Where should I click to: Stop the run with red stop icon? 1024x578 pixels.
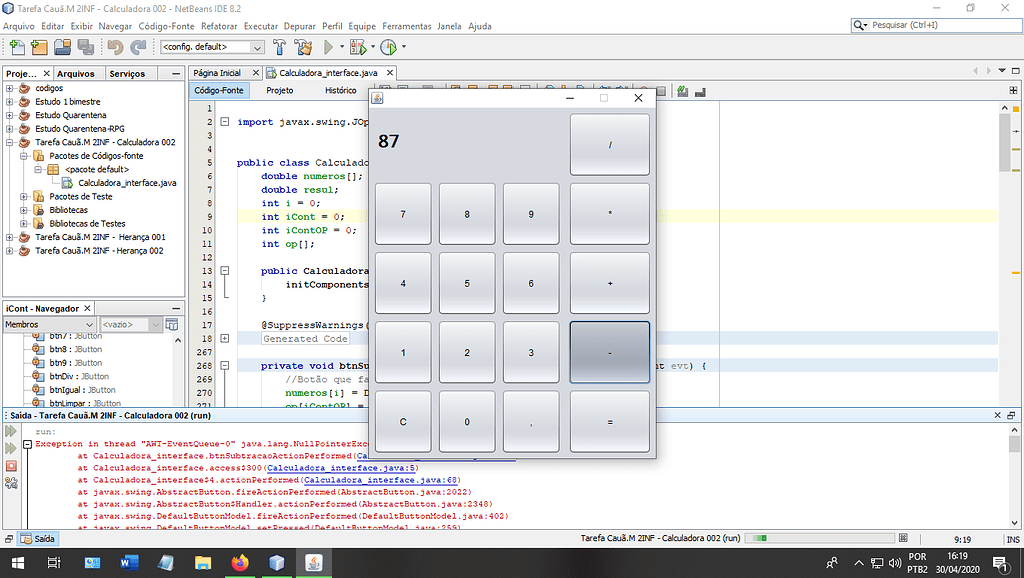click(12, 466)
